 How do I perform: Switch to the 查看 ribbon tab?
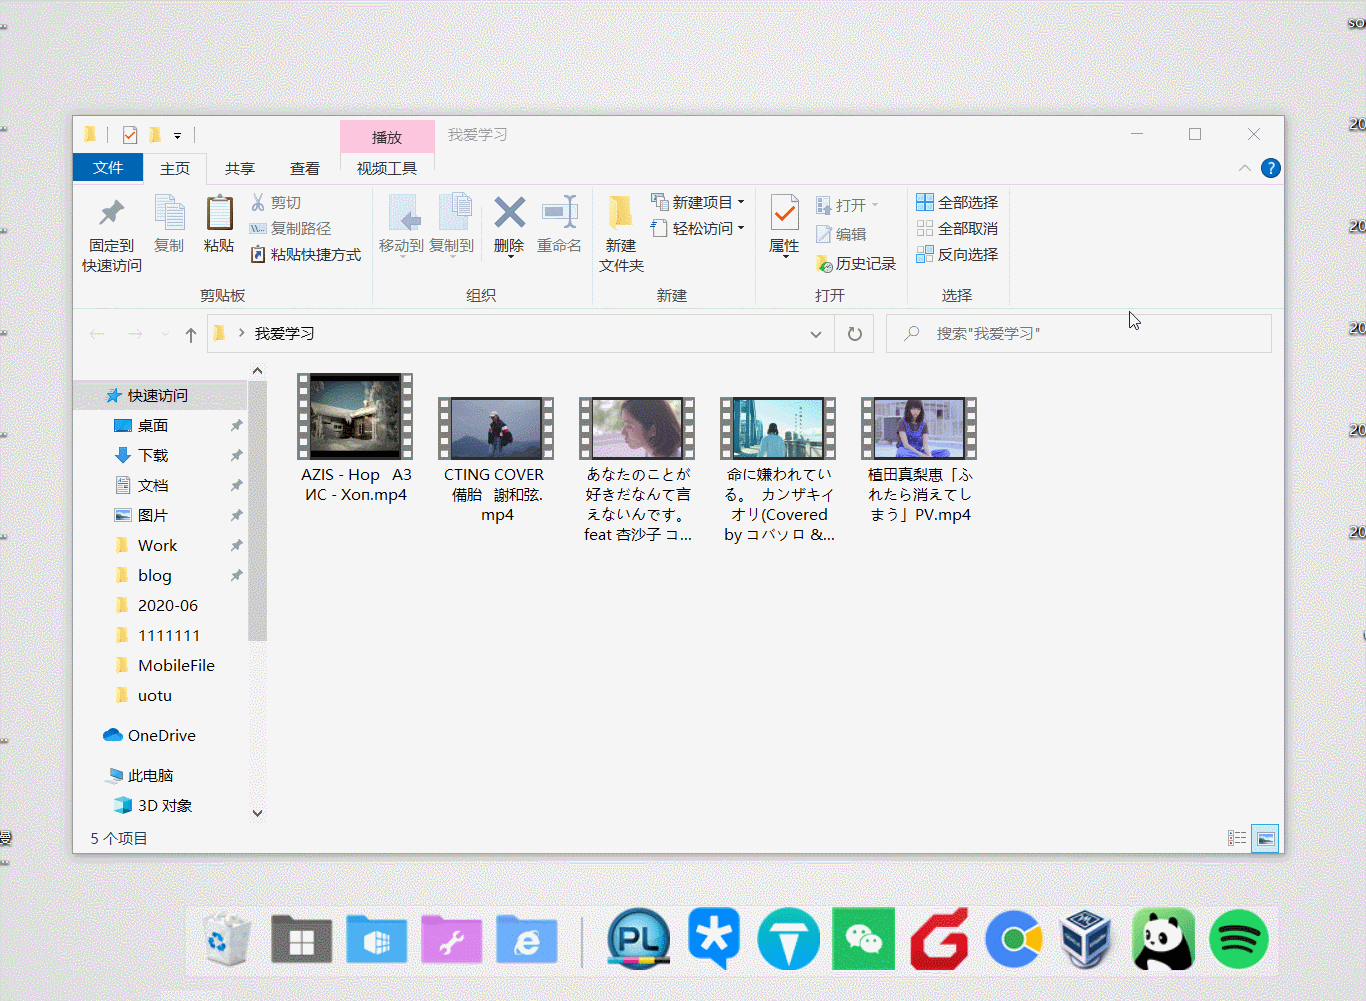coord(304,168)
